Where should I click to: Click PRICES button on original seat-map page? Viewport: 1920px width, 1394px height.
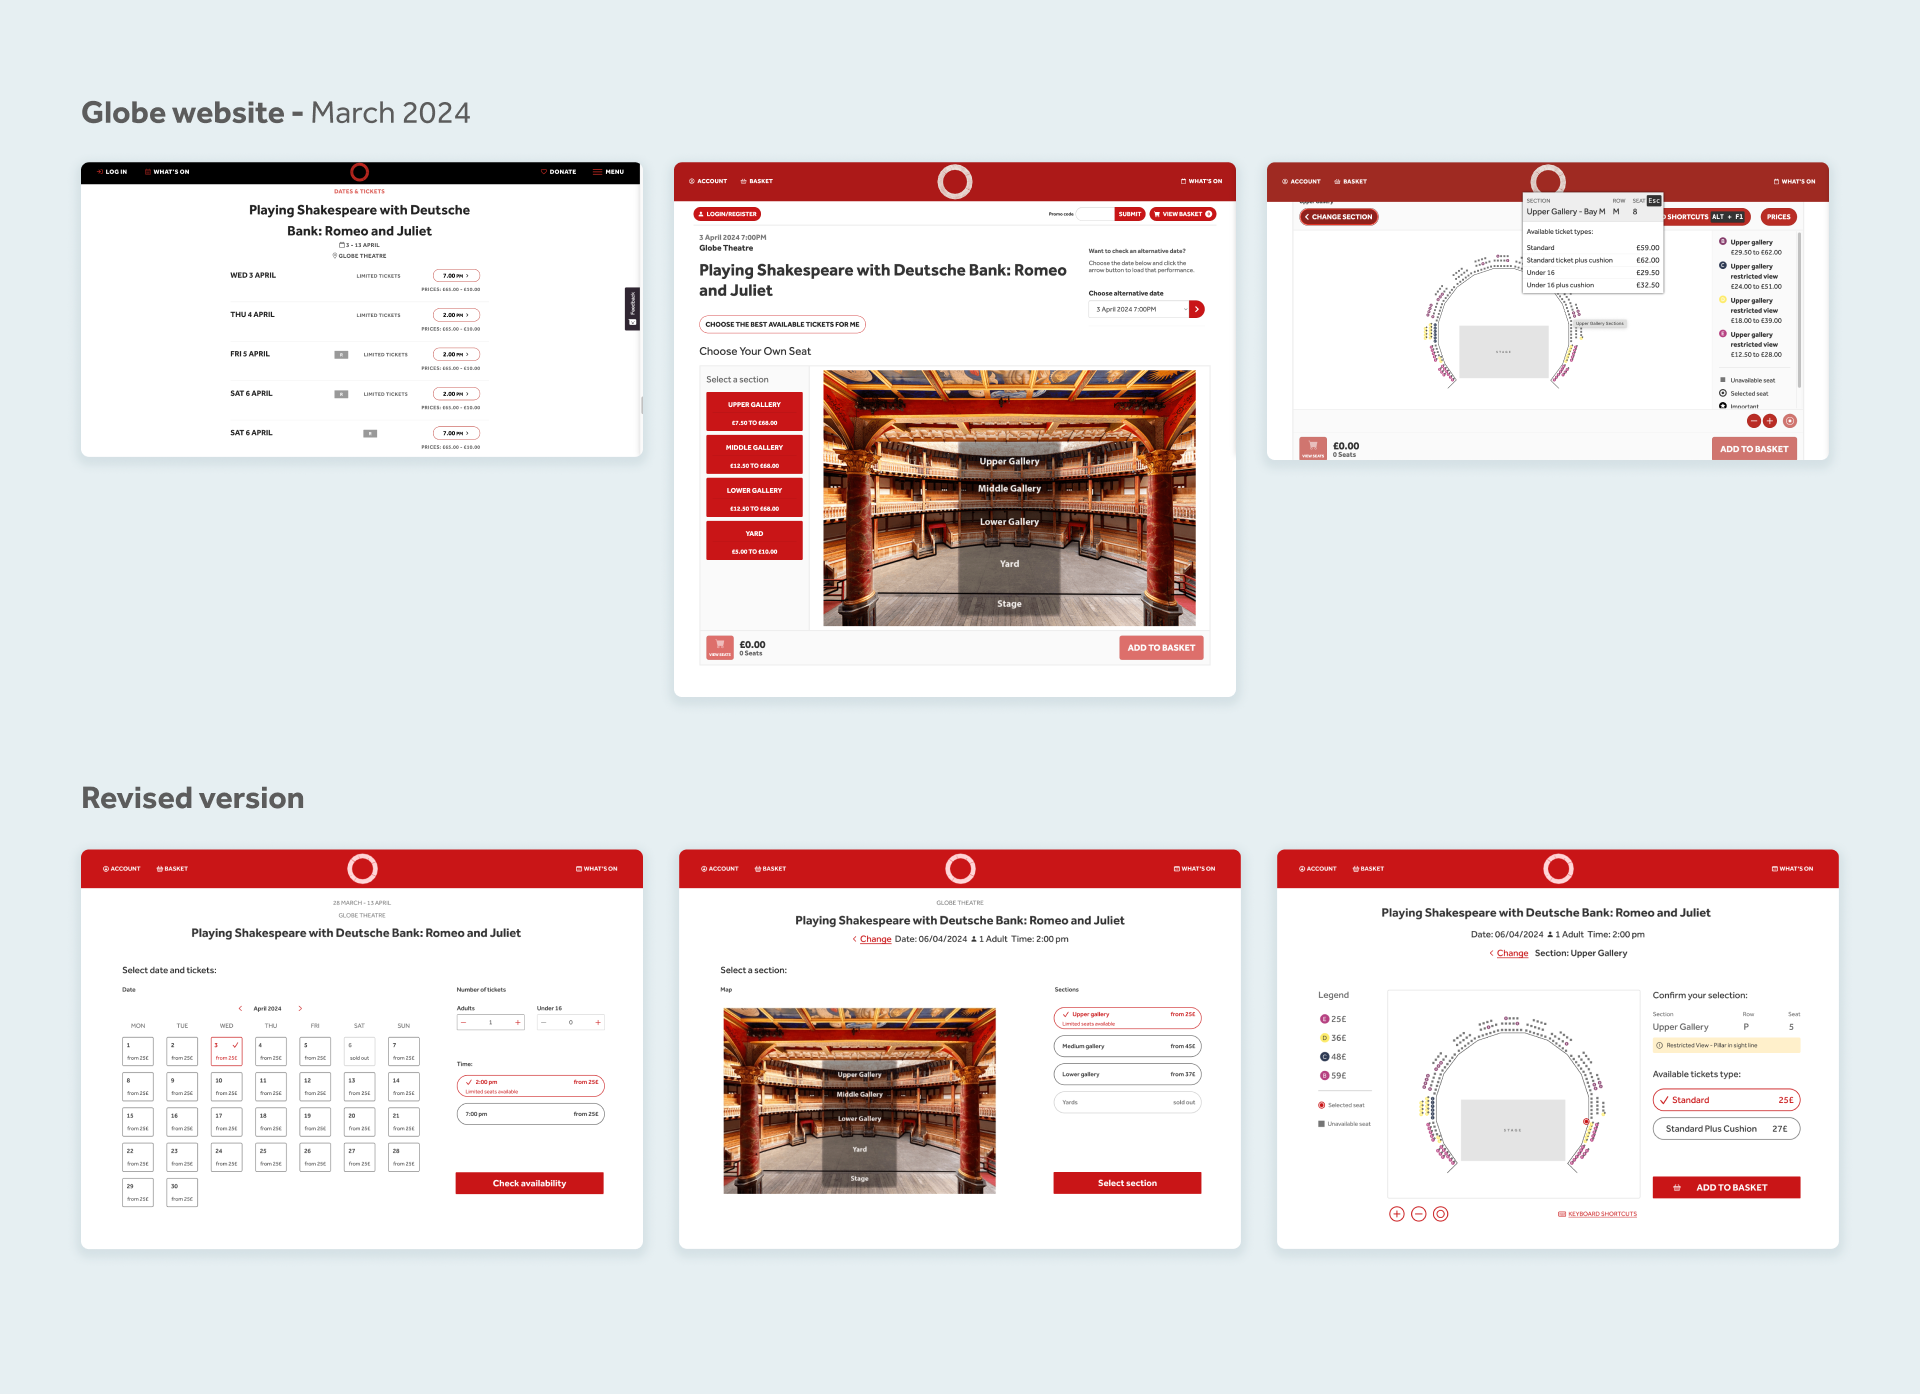click(1779, 217)
